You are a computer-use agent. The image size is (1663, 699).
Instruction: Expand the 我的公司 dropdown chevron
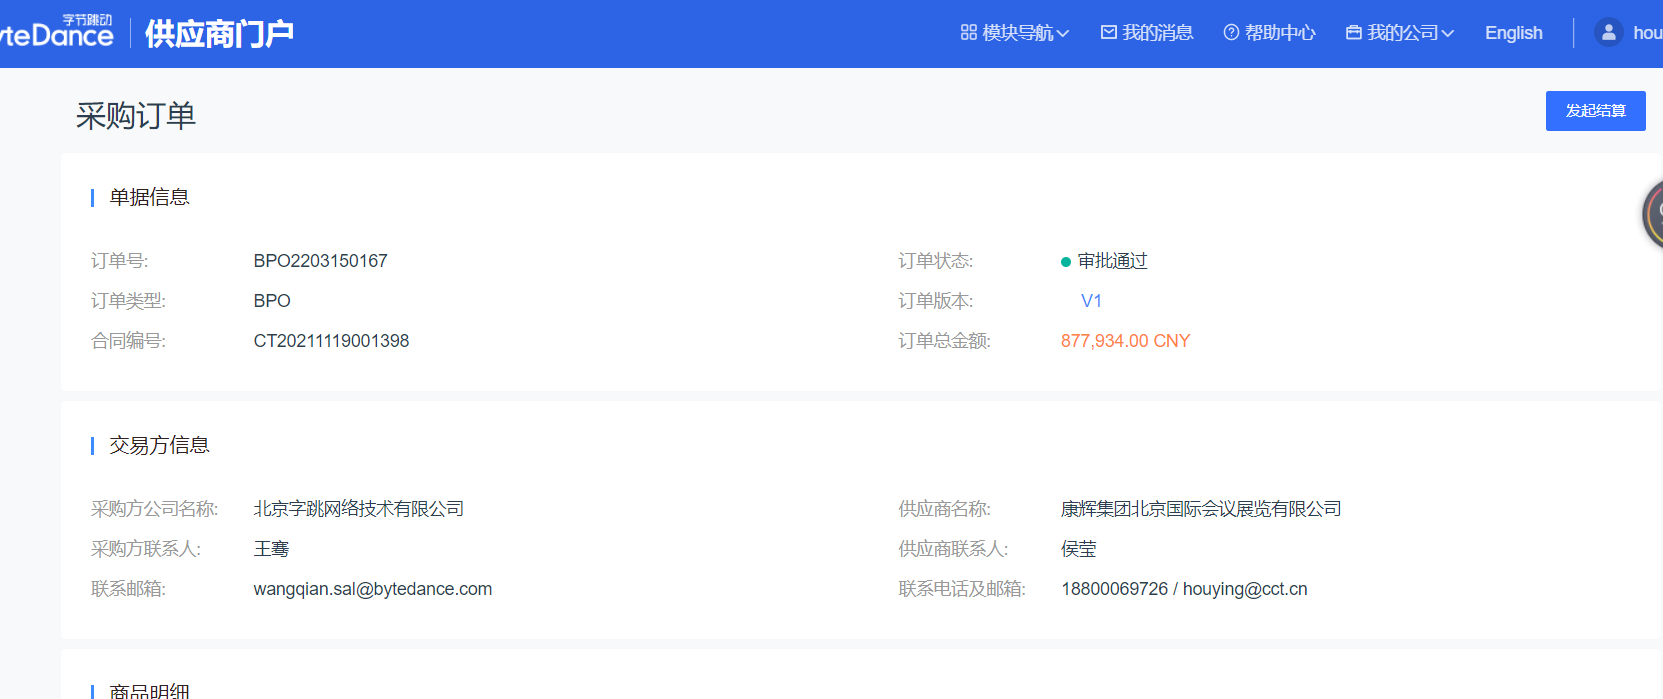(1447, 34)
